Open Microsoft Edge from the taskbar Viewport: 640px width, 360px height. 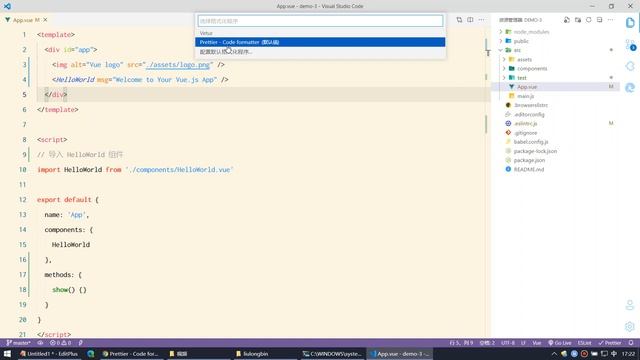(x=91, y=353)
